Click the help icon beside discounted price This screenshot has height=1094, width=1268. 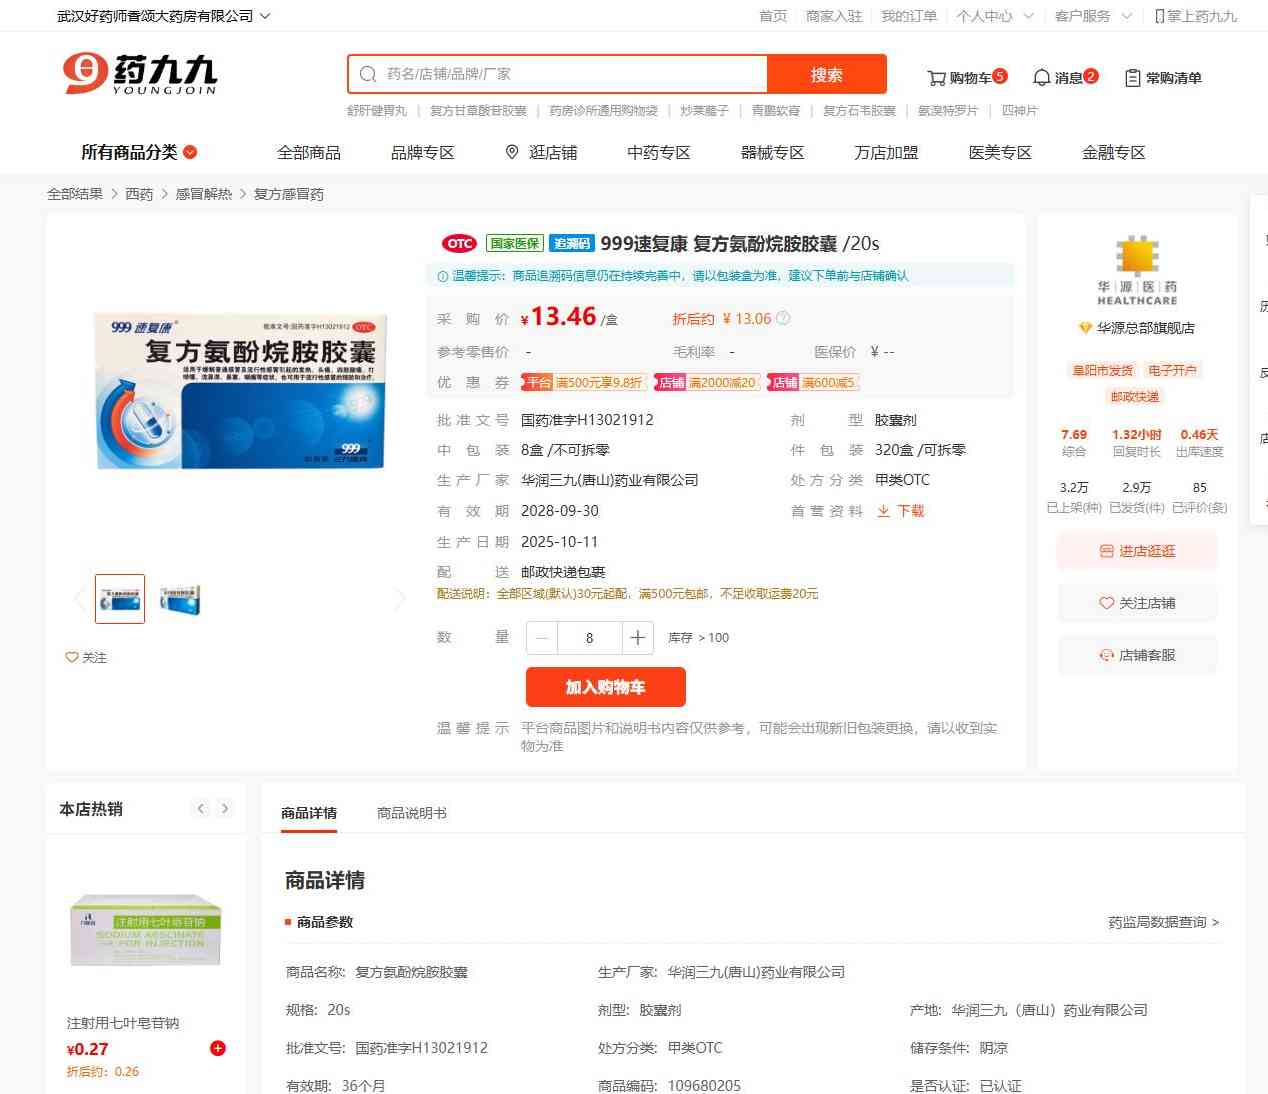coord(783,319)
